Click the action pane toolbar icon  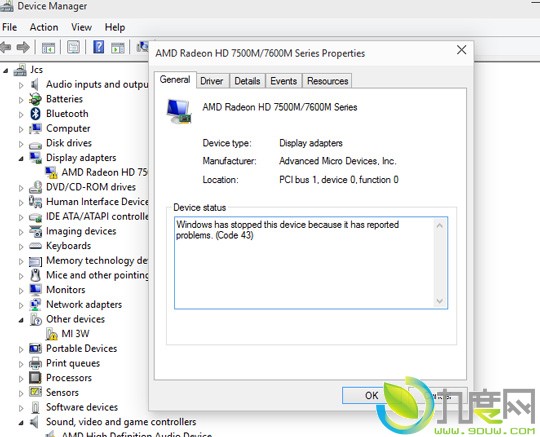coord(118,48)
